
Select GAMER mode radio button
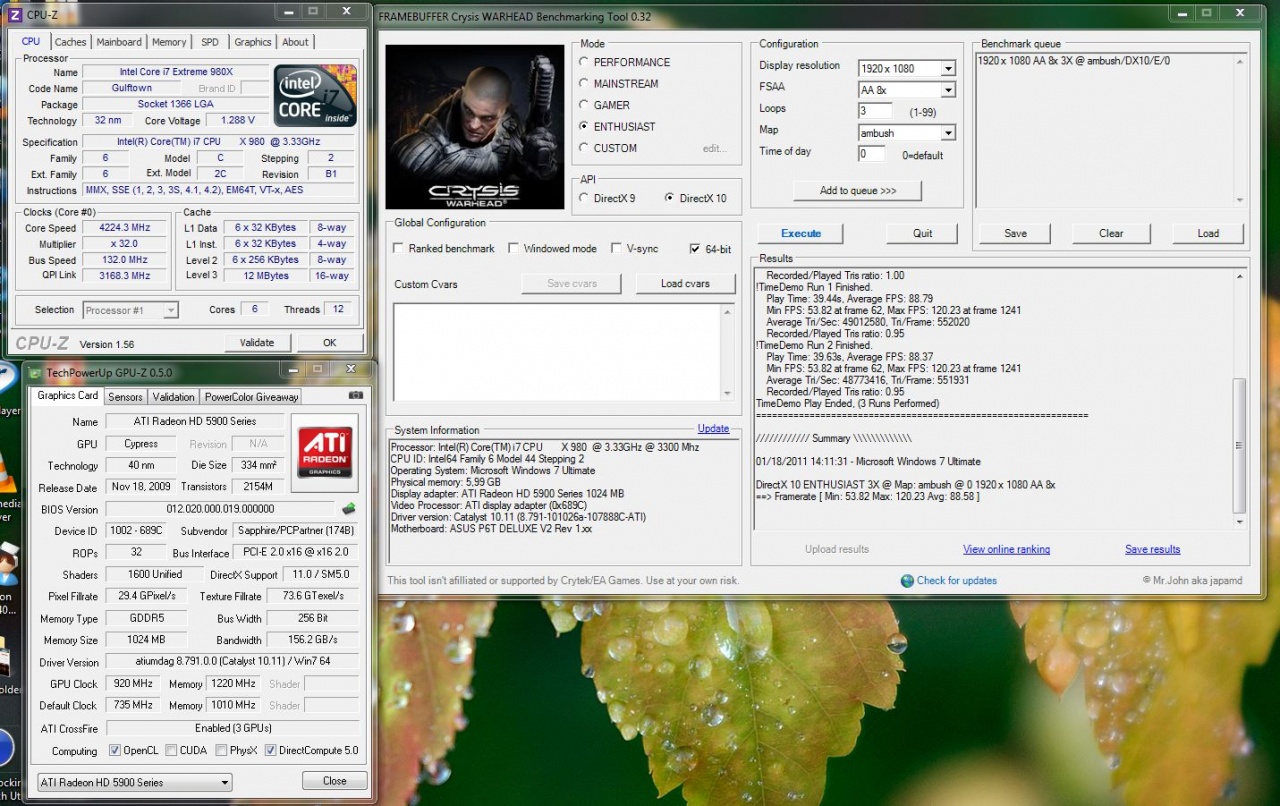[584, 105]
